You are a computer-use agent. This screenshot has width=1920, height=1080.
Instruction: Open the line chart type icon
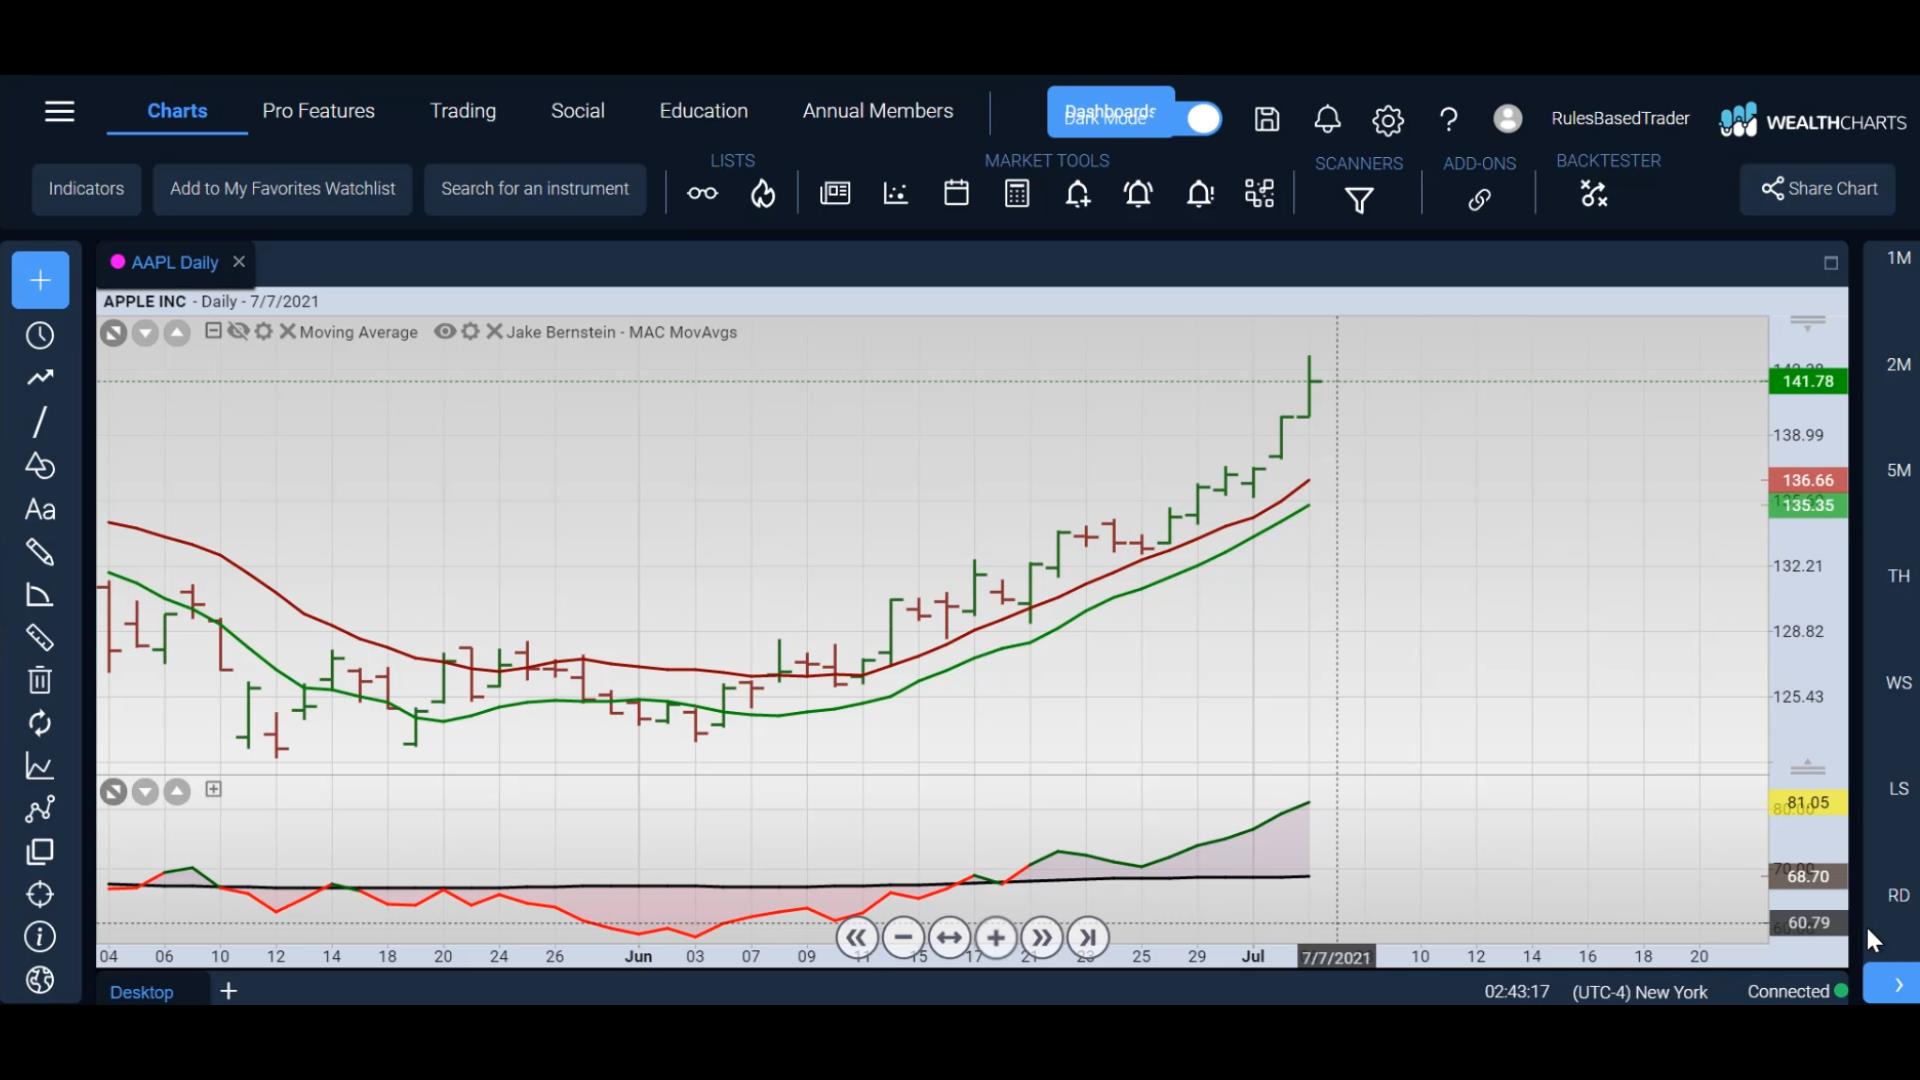tap(40, 766)
